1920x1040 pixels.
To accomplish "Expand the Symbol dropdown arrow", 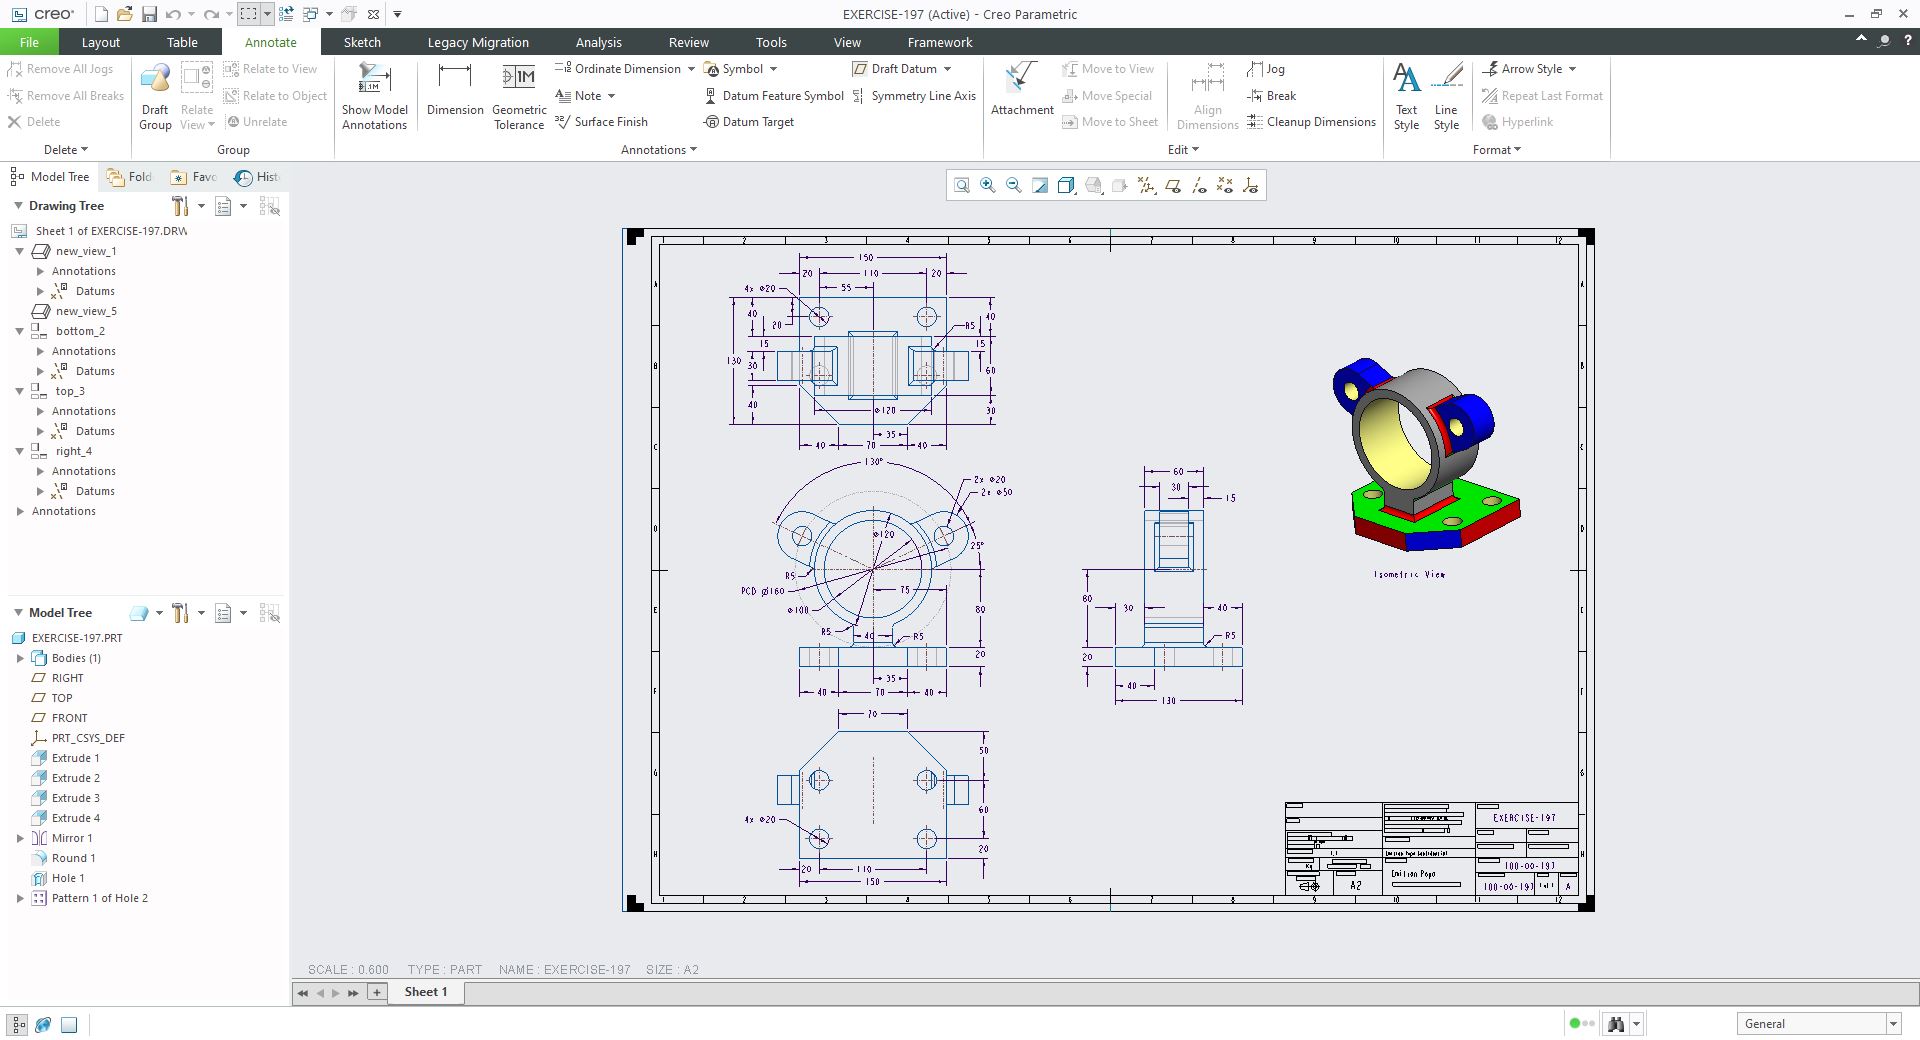I will (x=773, y=69).
